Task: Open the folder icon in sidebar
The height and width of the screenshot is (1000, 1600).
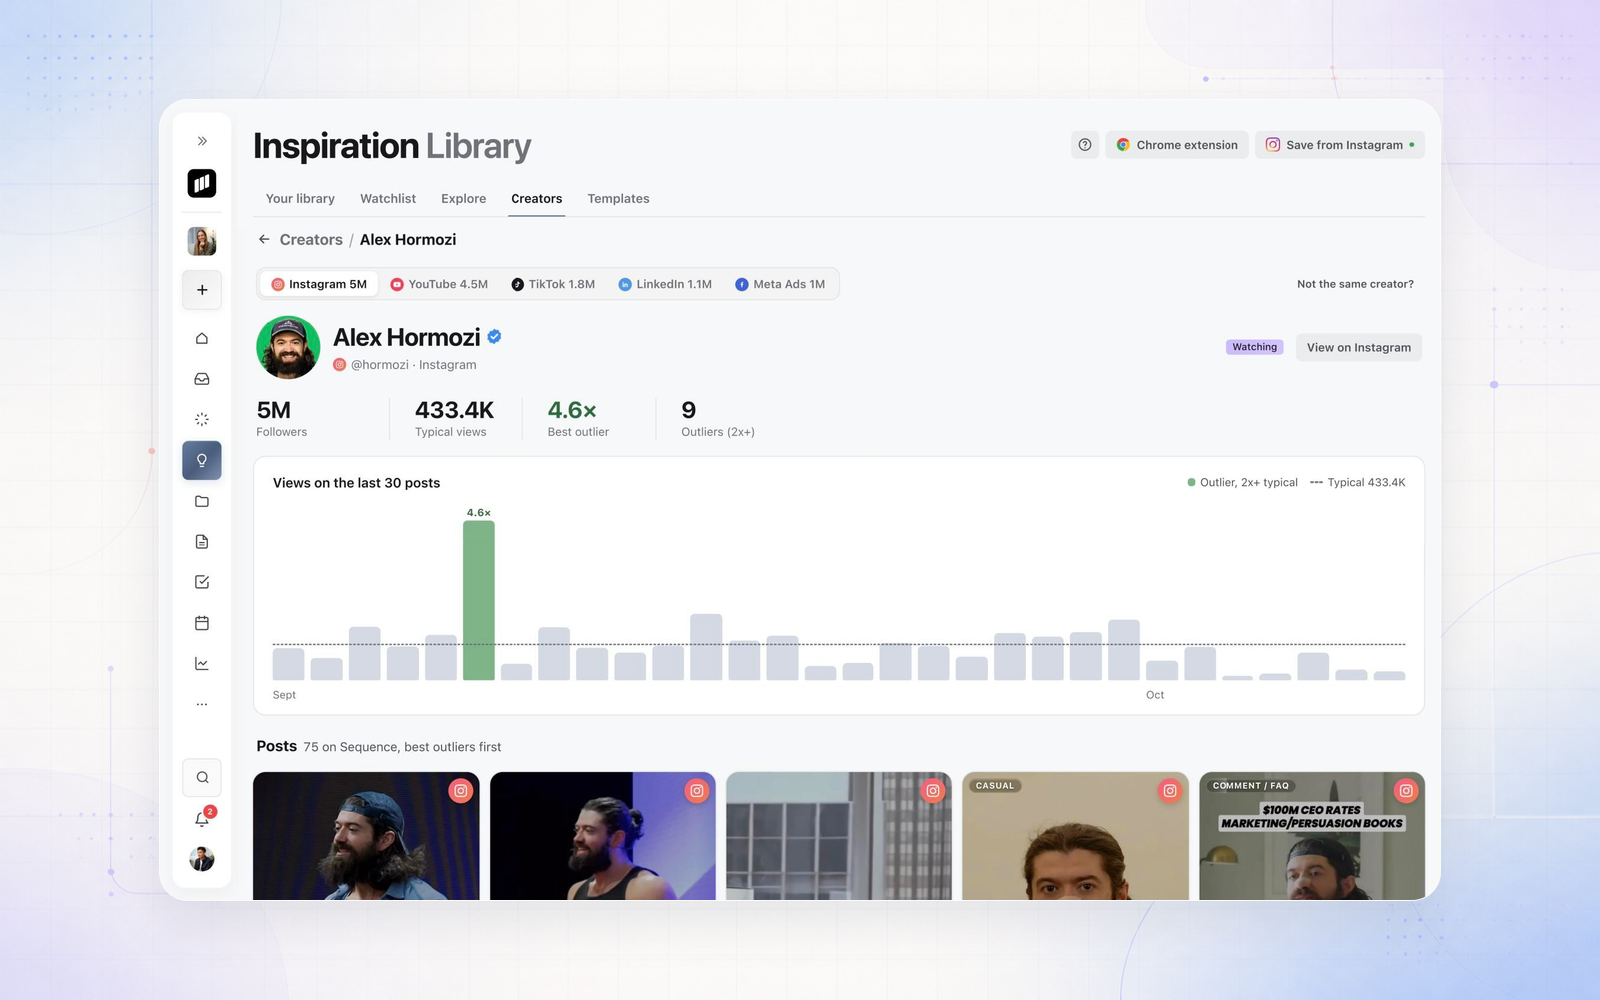Action: click(x=202, y=501)
